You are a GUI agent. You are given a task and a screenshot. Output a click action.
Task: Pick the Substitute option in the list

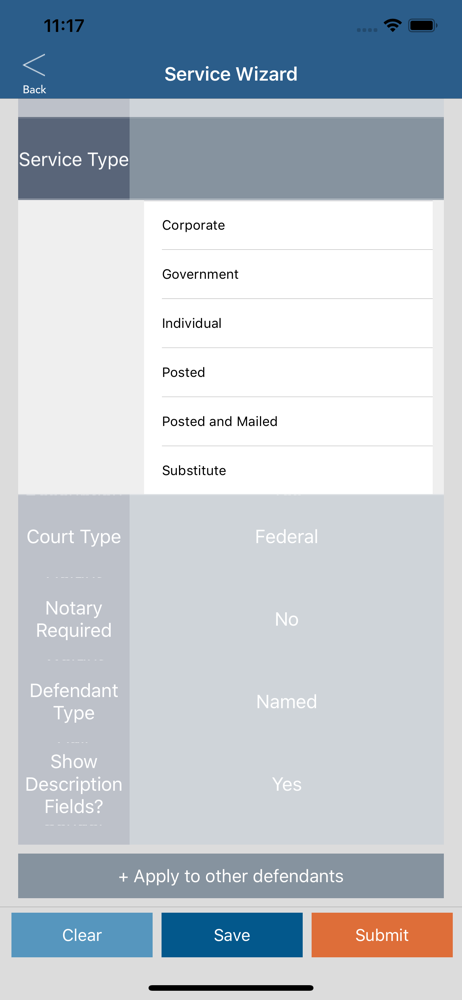coord(288,470)
